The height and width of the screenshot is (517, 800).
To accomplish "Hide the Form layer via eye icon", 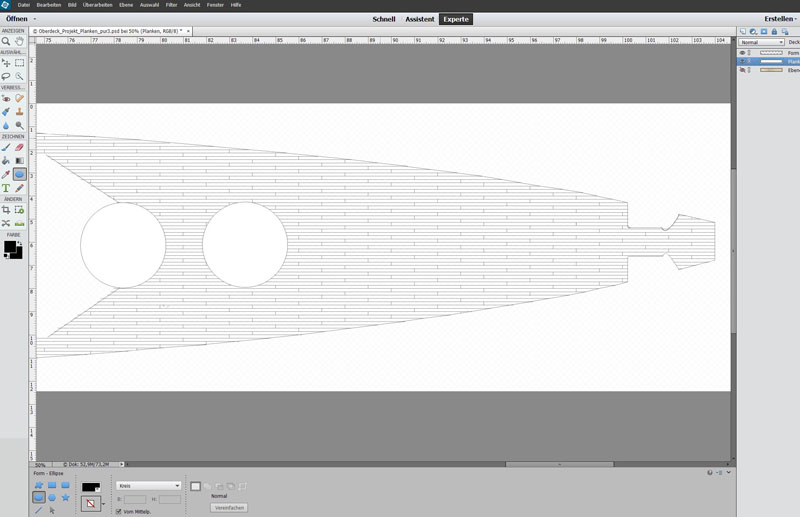I will (743, 52).
